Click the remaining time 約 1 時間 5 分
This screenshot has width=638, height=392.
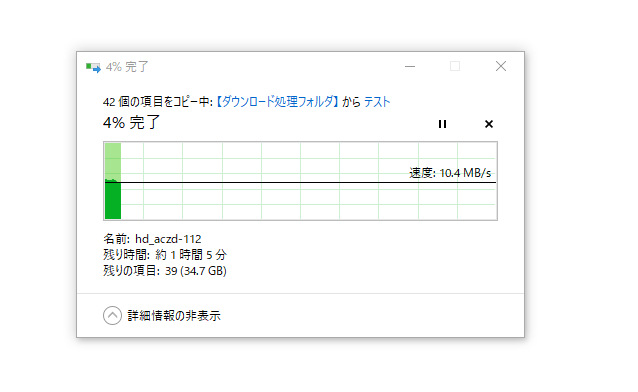[x=191, y=255]
